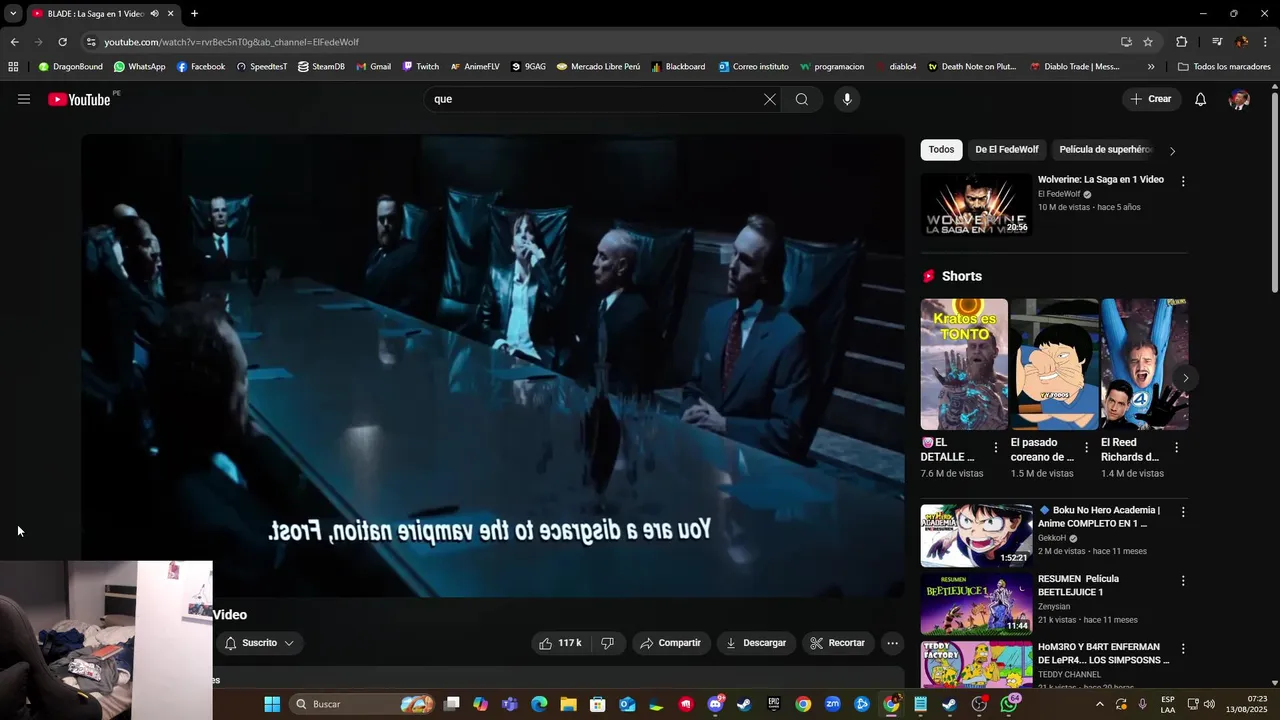The image size is (1280, 720).
Task: Focus the browser address bar URL
Action: [231, 42]
